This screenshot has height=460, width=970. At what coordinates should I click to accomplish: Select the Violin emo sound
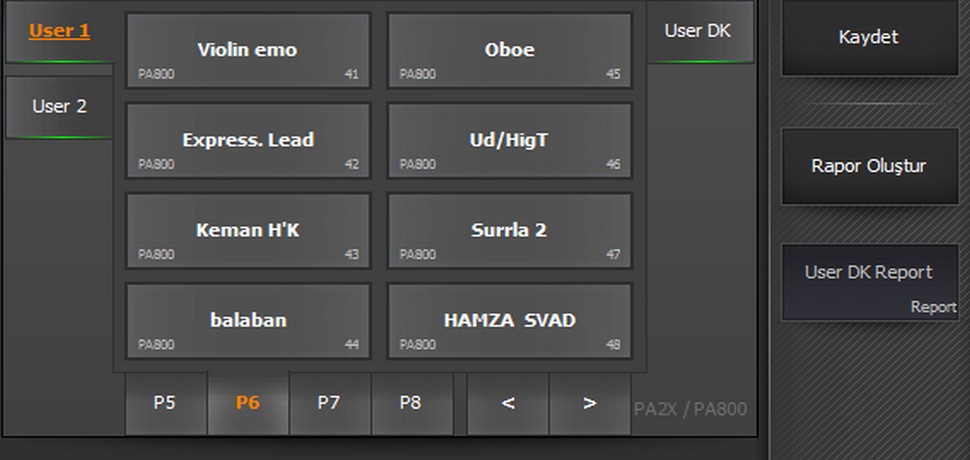[247, 50]
